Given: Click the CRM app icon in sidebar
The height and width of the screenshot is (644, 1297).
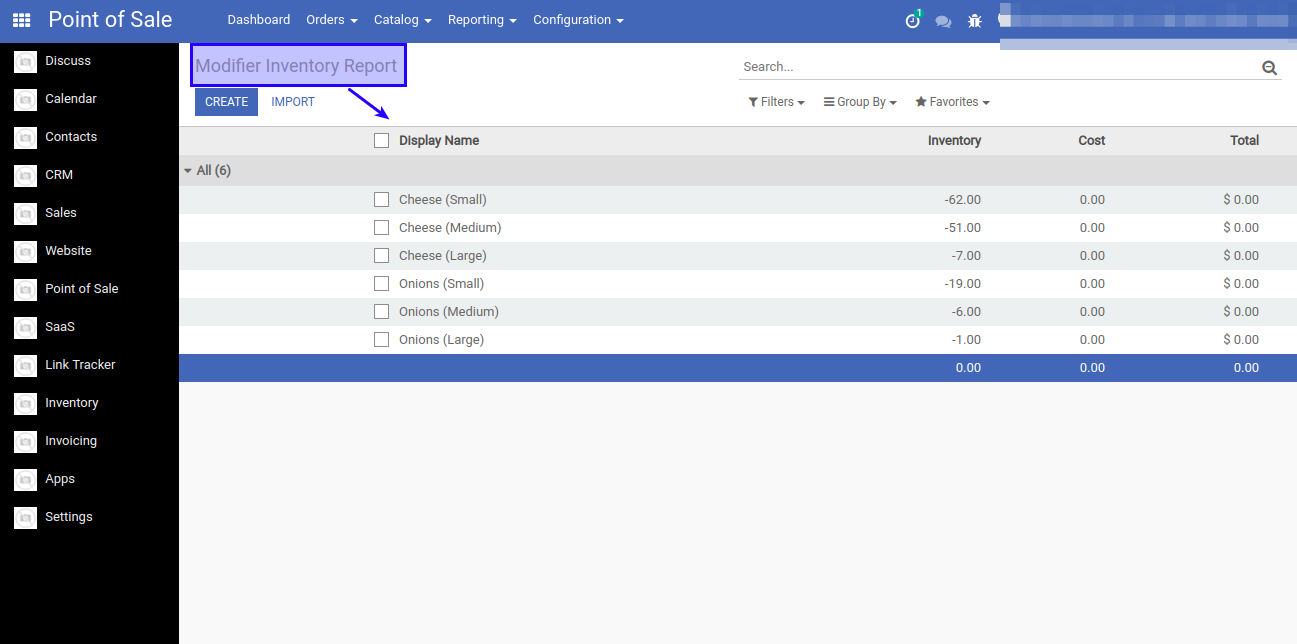Looking at the screenshot, I should (25, 175).
